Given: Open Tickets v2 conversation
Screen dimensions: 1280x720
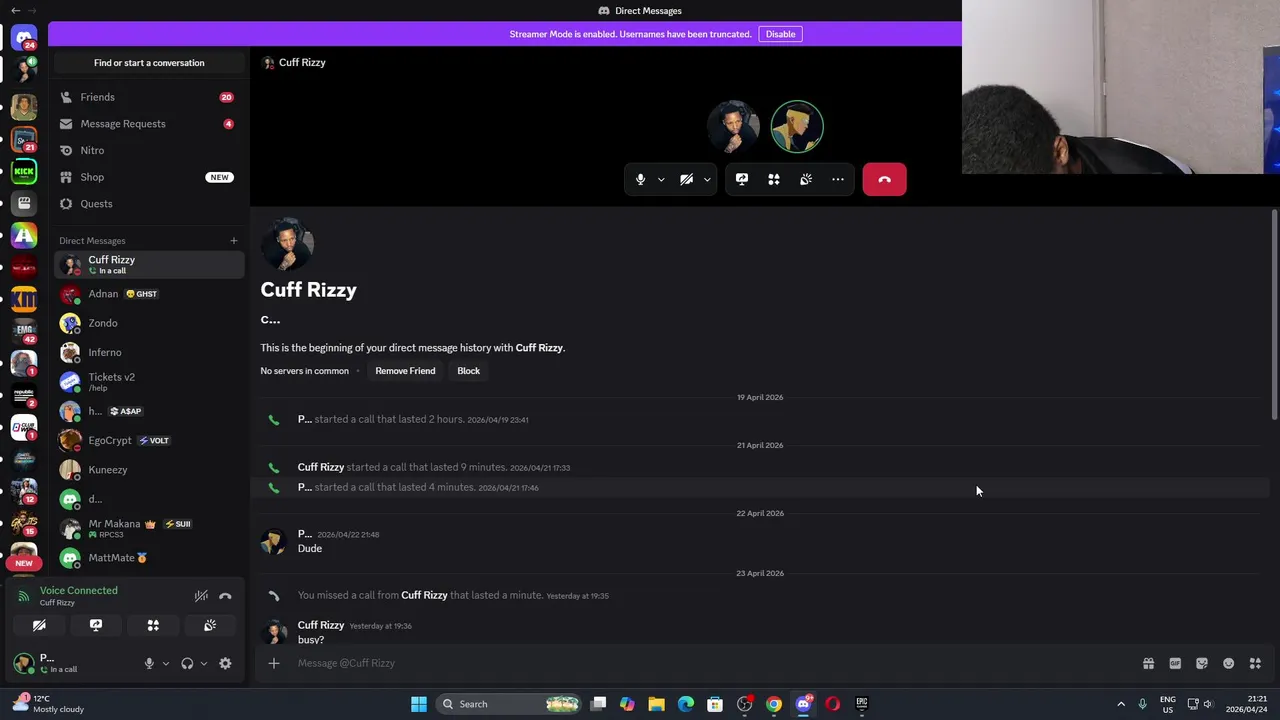Looking at the screenshot, I should [149, 381].
